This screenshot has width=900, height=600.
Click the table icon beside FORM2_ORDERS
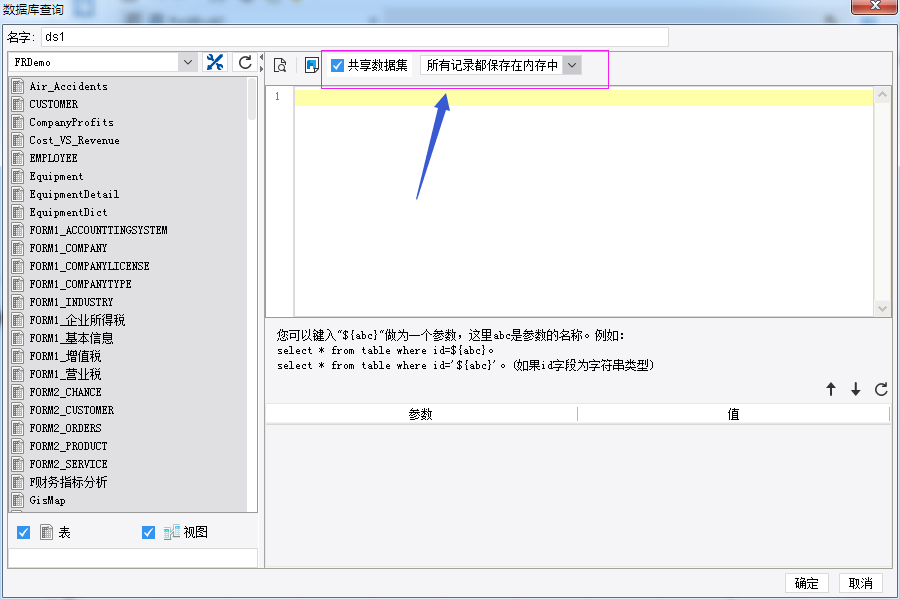(18, 428)
